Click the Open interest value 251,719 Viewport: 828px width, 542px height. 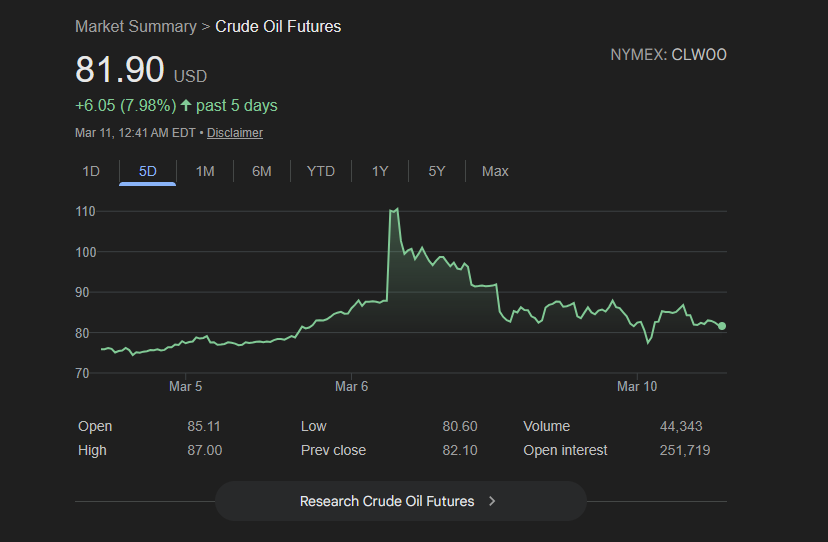[685, 451]
